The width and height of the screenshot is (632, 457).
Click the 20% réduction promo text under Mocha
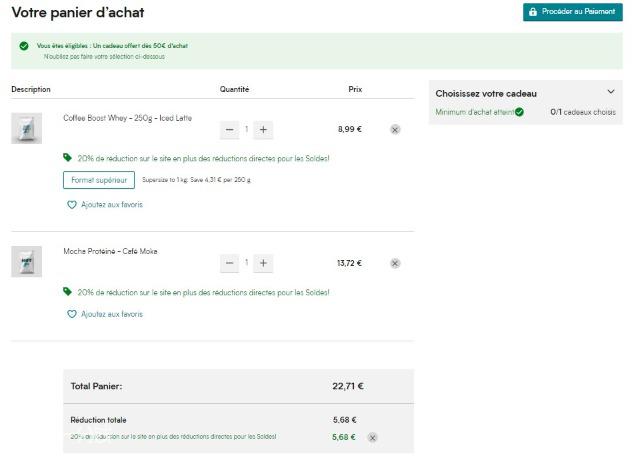tap(204, 292)
